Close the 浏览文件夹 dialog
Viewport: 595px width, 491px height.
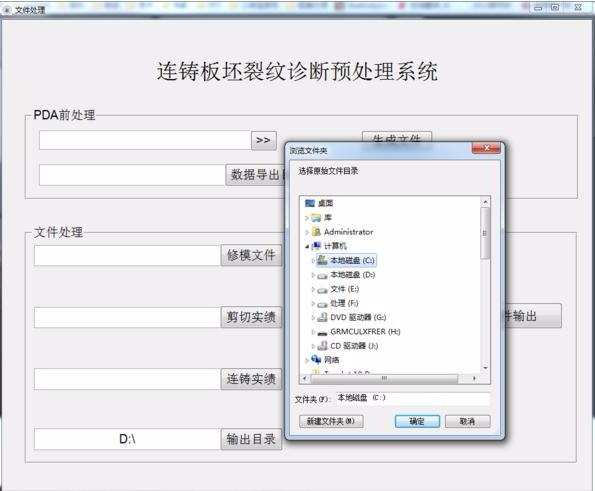(486, 148)
